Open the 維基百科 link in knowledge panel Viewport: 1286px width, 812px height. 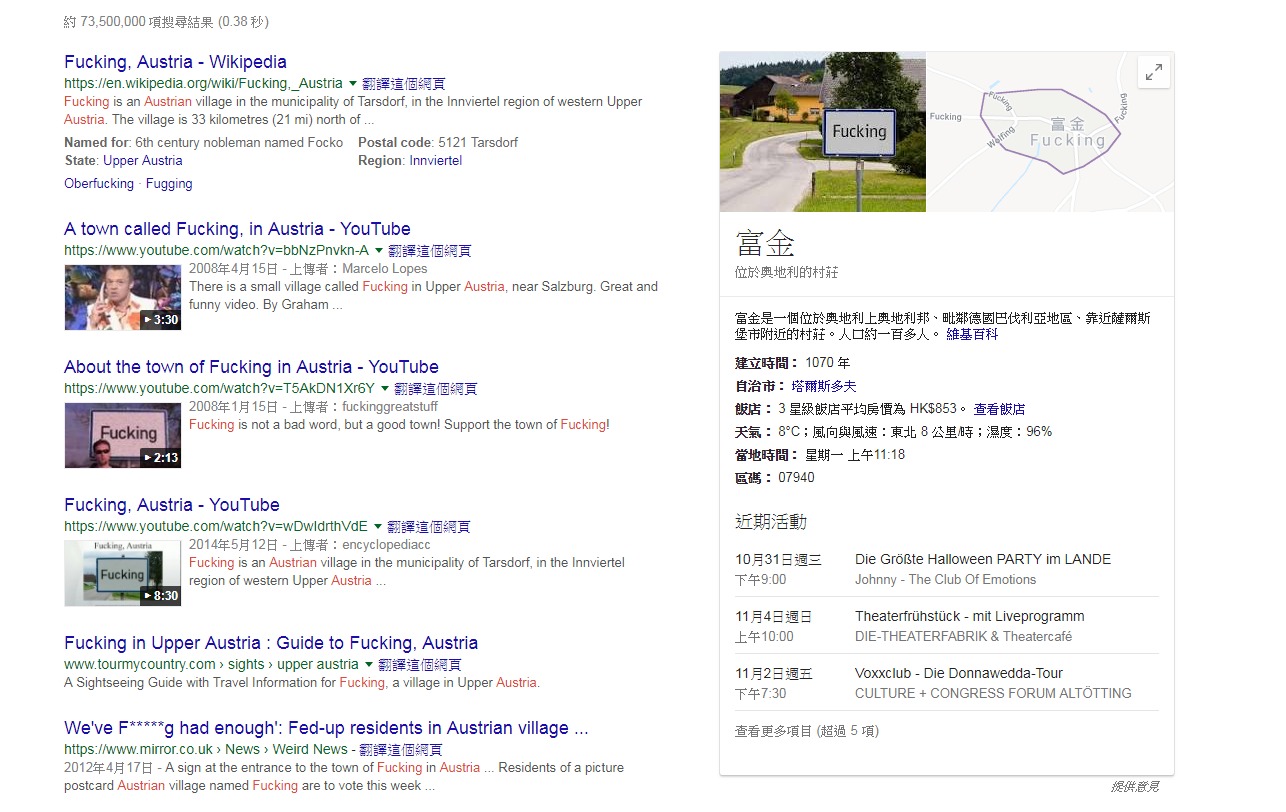(972, 334)
